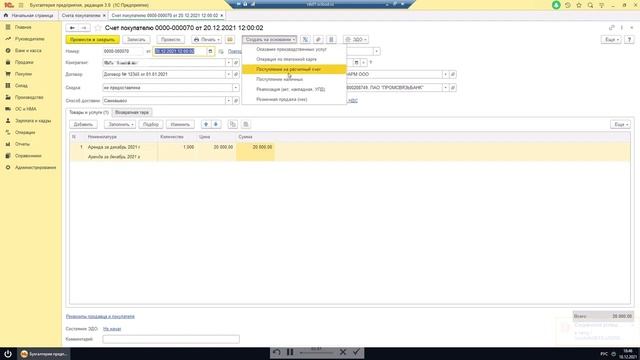Expand the Договор field dropdown arrow
Viewport: 640px width, 360px height.
point(229,74)
